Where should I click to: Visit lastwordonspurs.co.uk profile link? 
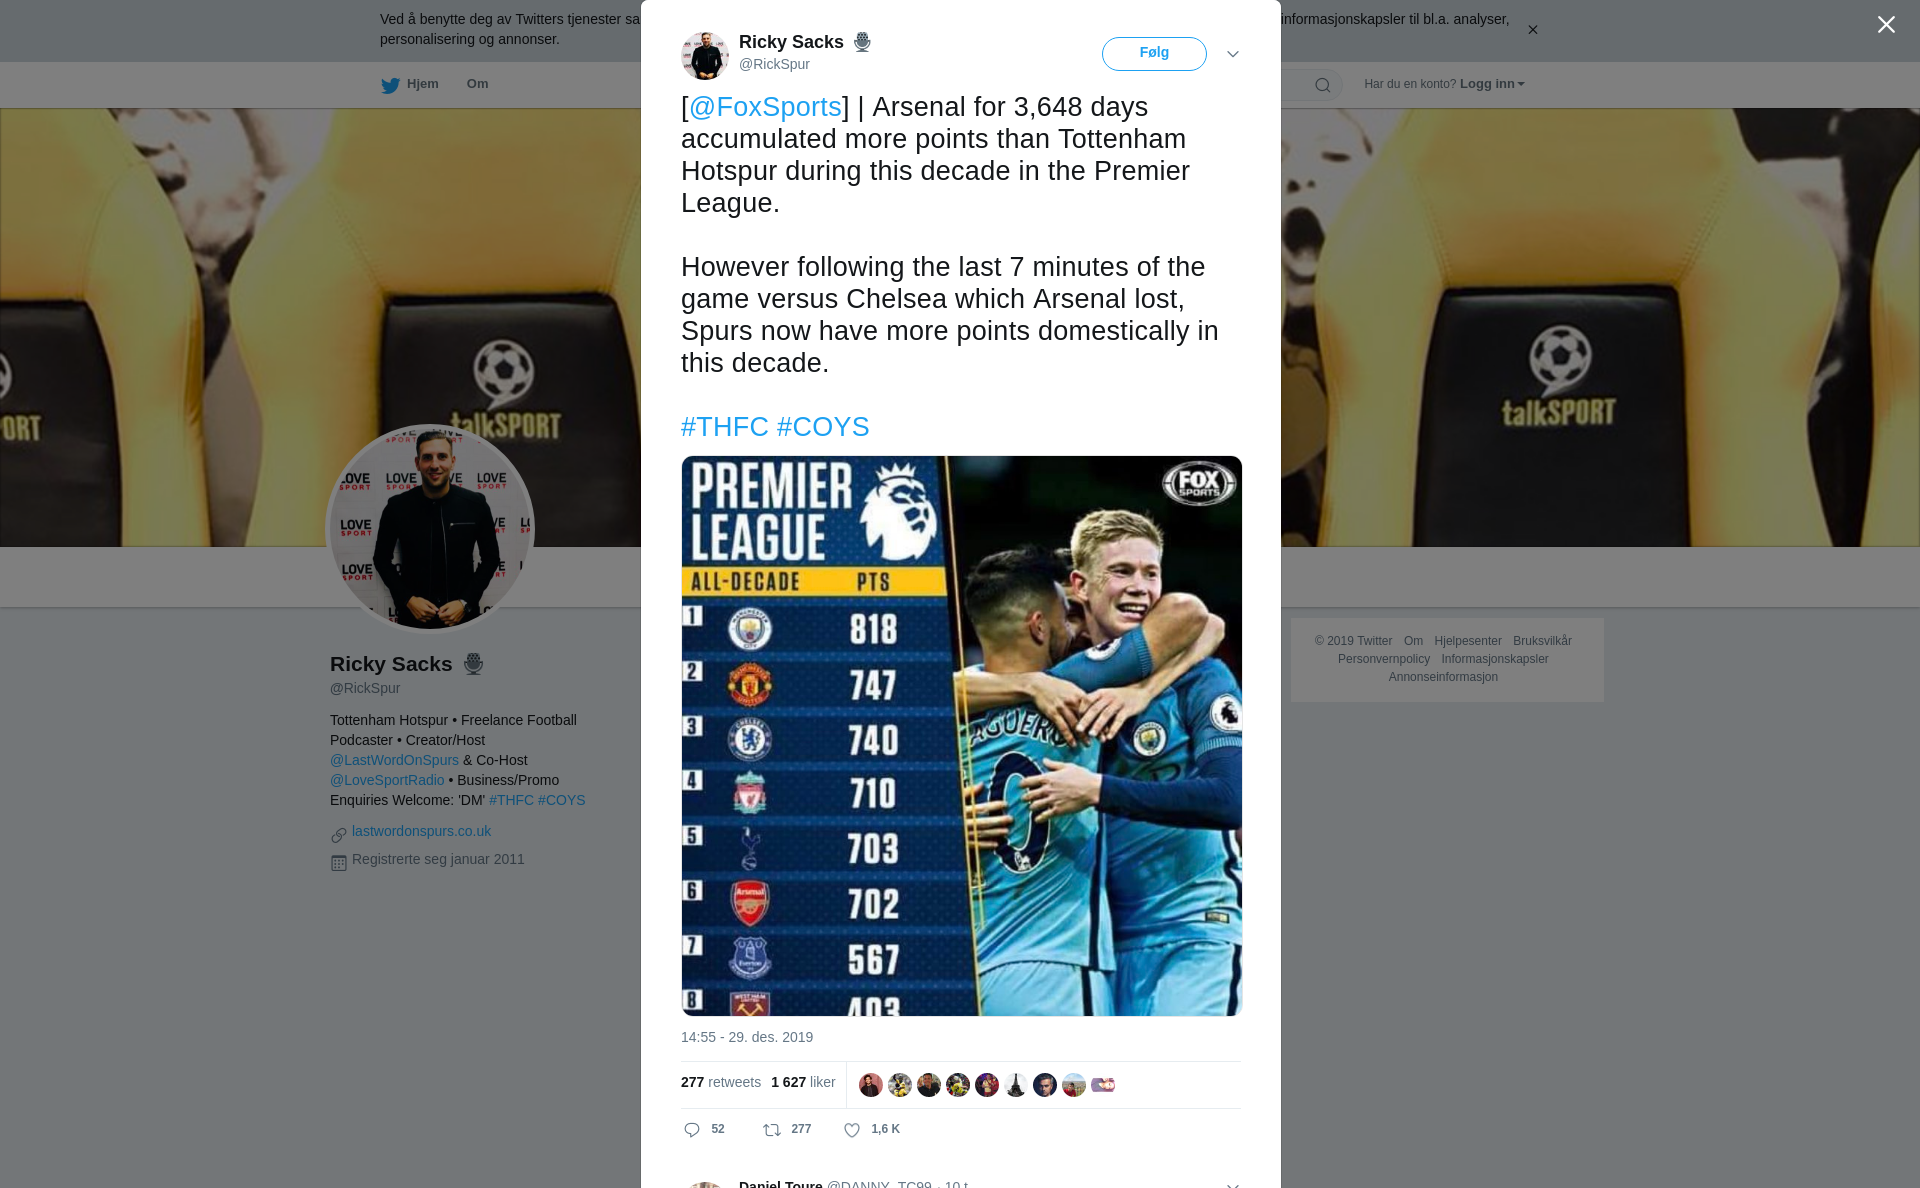(421, 831)
